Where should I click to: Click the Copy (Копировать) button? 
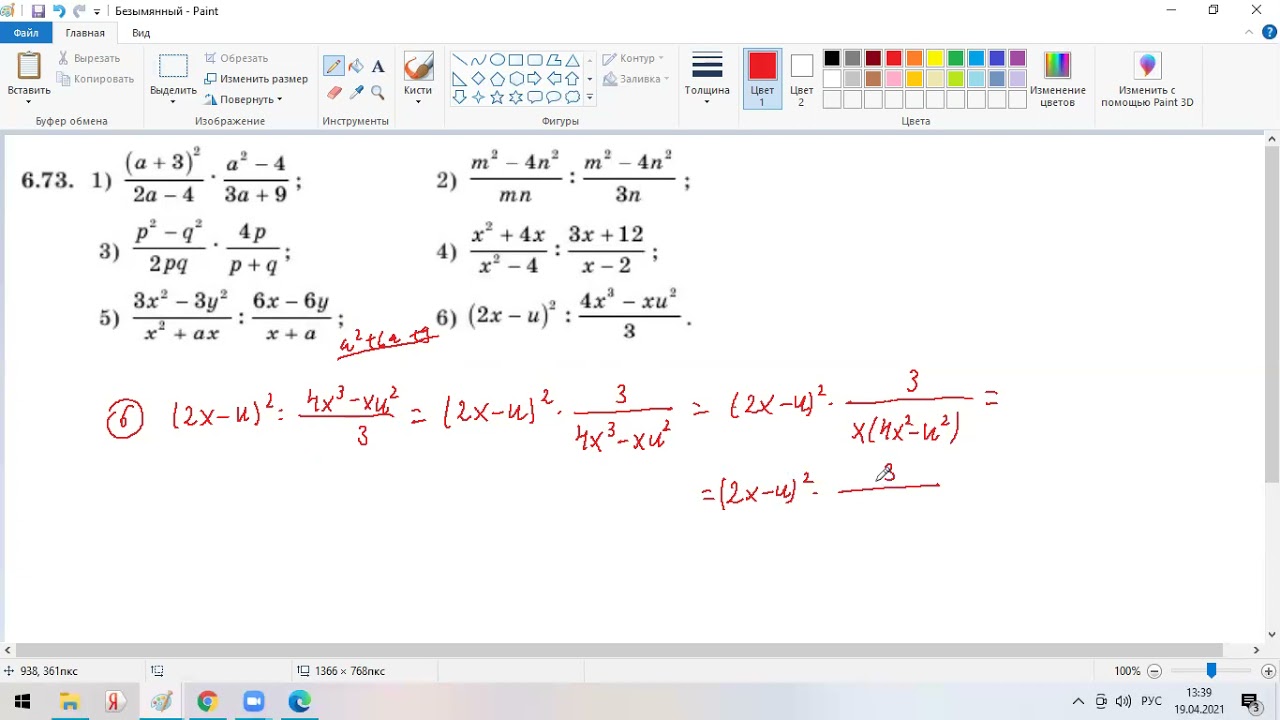(96, 79)
